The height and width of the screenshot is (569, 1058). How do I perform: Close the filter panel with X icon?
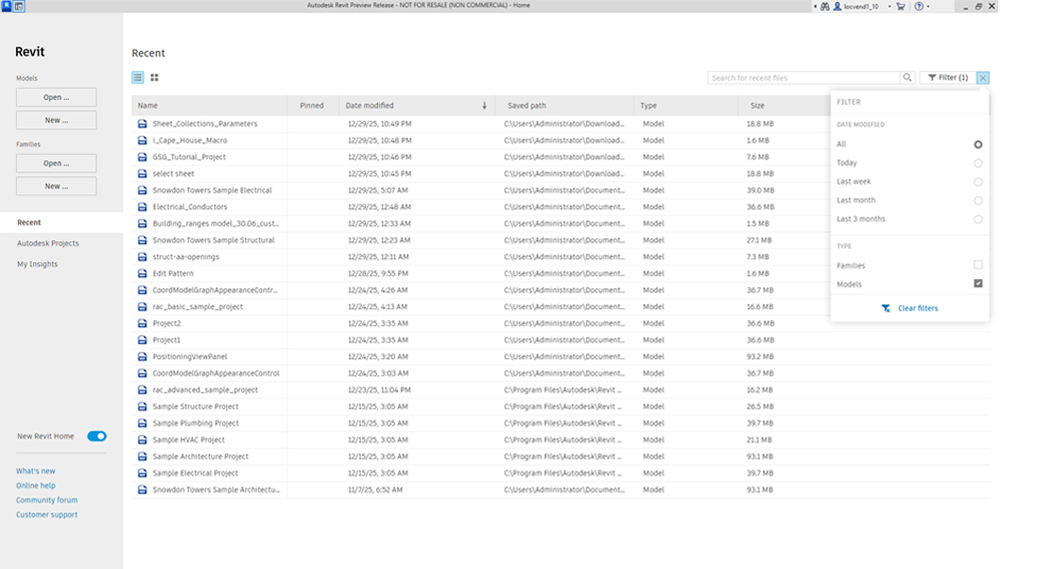coord(983,78)
